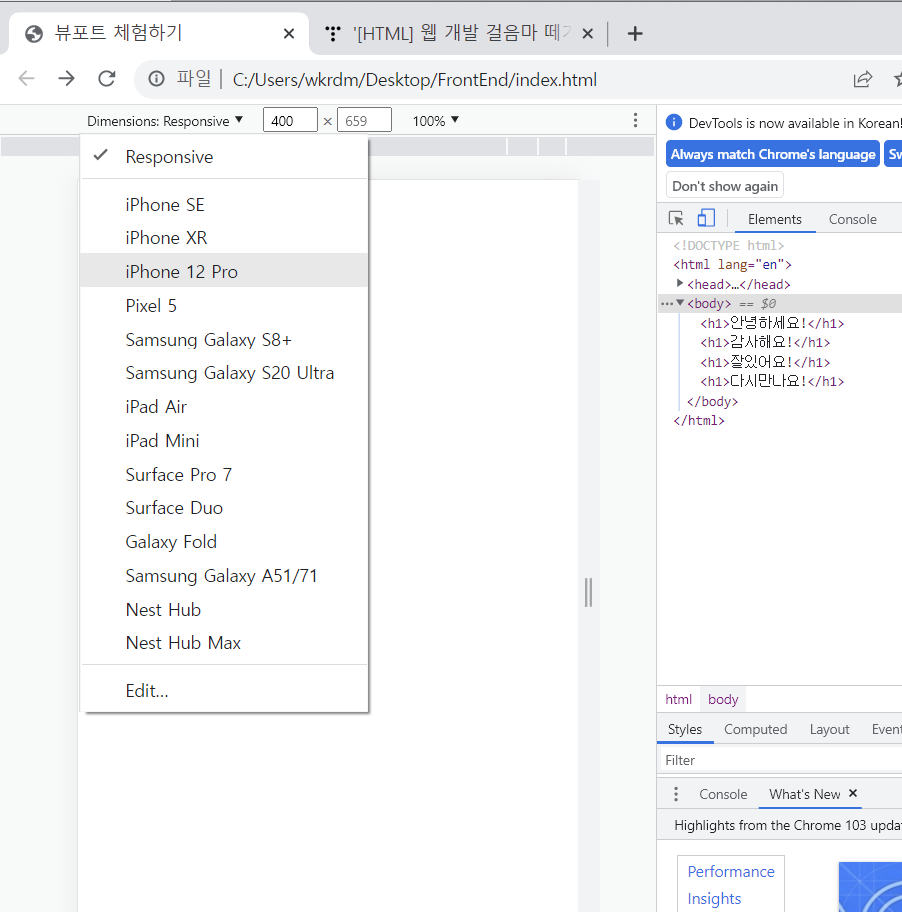Open a new tab with the plus button
Image resolution: width=902 pixels, height=912 pixels.
click(x=635, y=34)
